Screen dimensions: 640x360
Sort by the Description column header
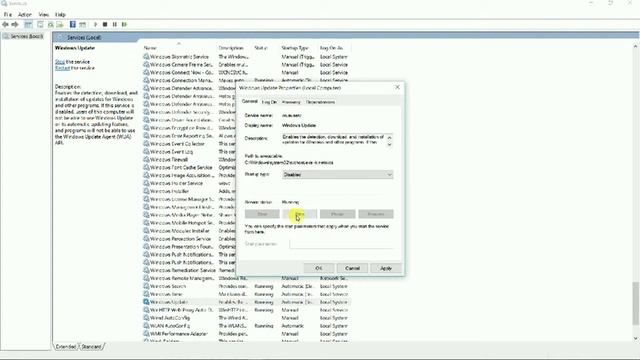[231, 48]
